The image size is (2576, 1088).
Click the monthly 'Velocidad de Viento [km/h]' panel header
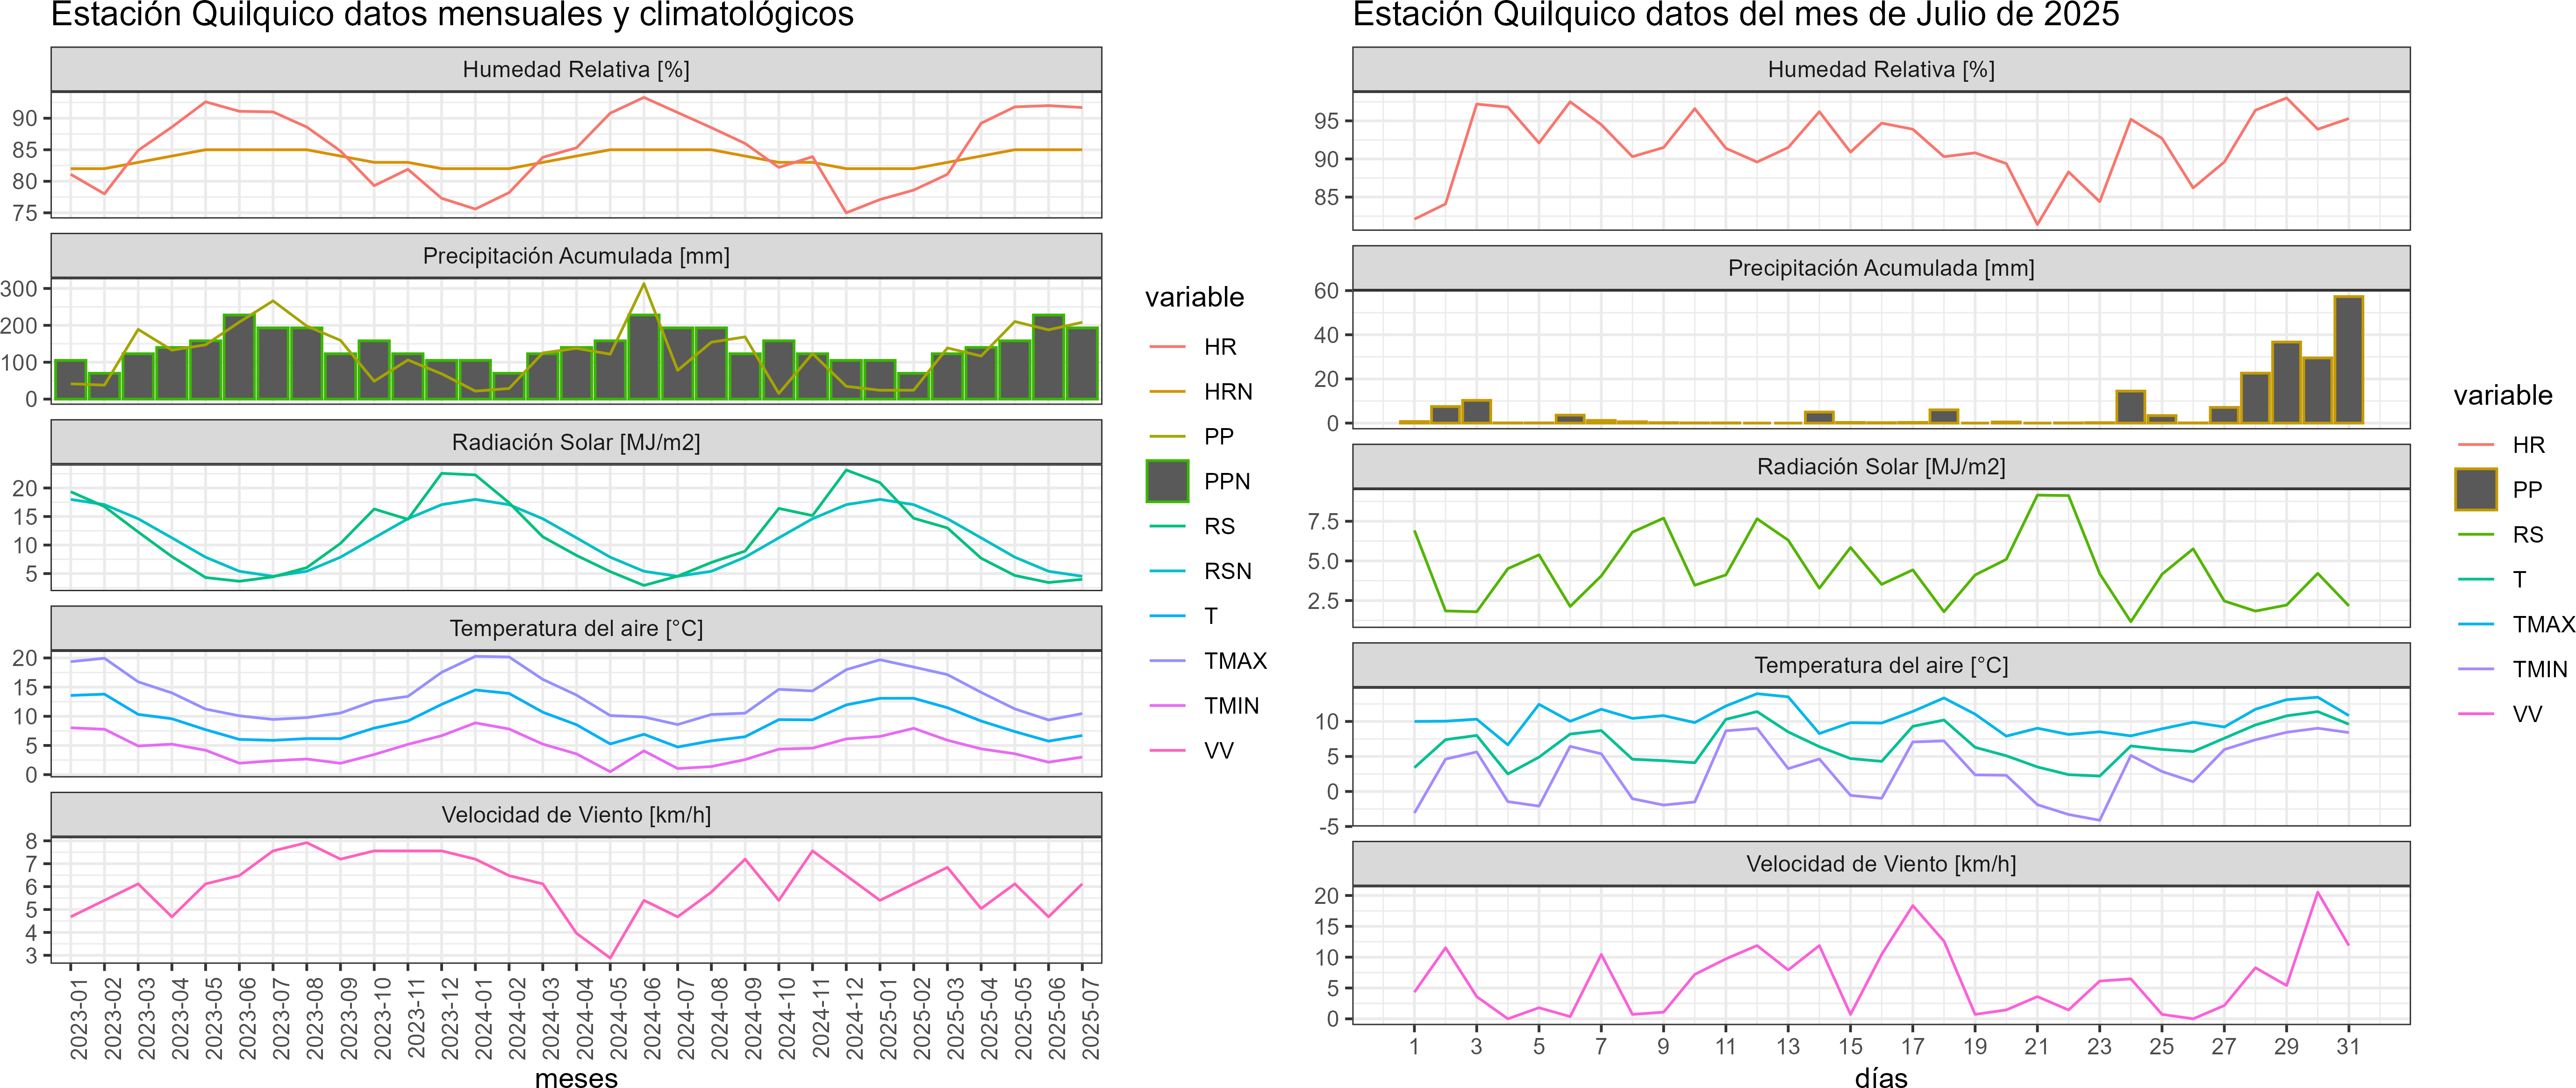[576, 815]
